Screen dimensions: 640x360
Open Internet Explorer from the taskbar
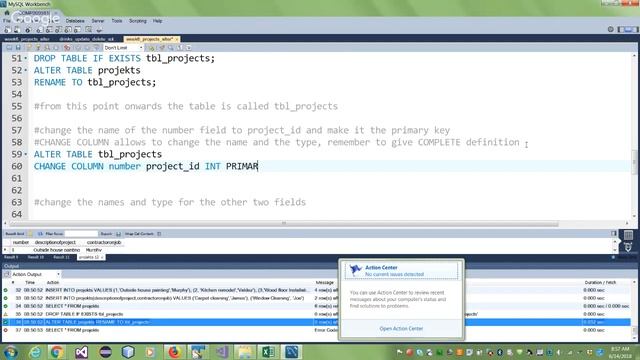pyautogui.click(x=35, y=351)
